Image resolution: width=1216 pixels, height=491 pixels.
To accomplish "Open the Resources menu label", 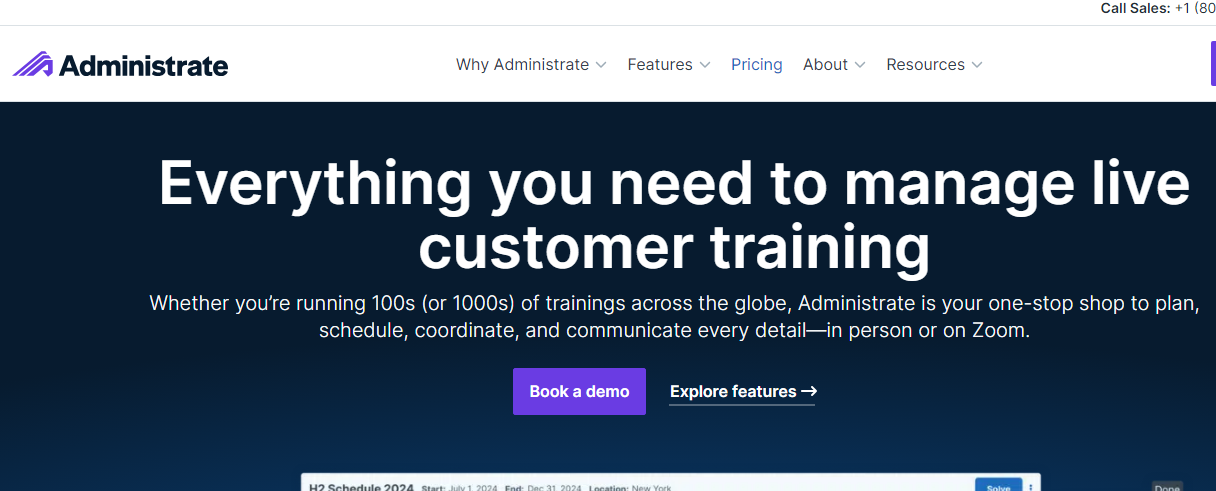I will (x=925, y=65).
